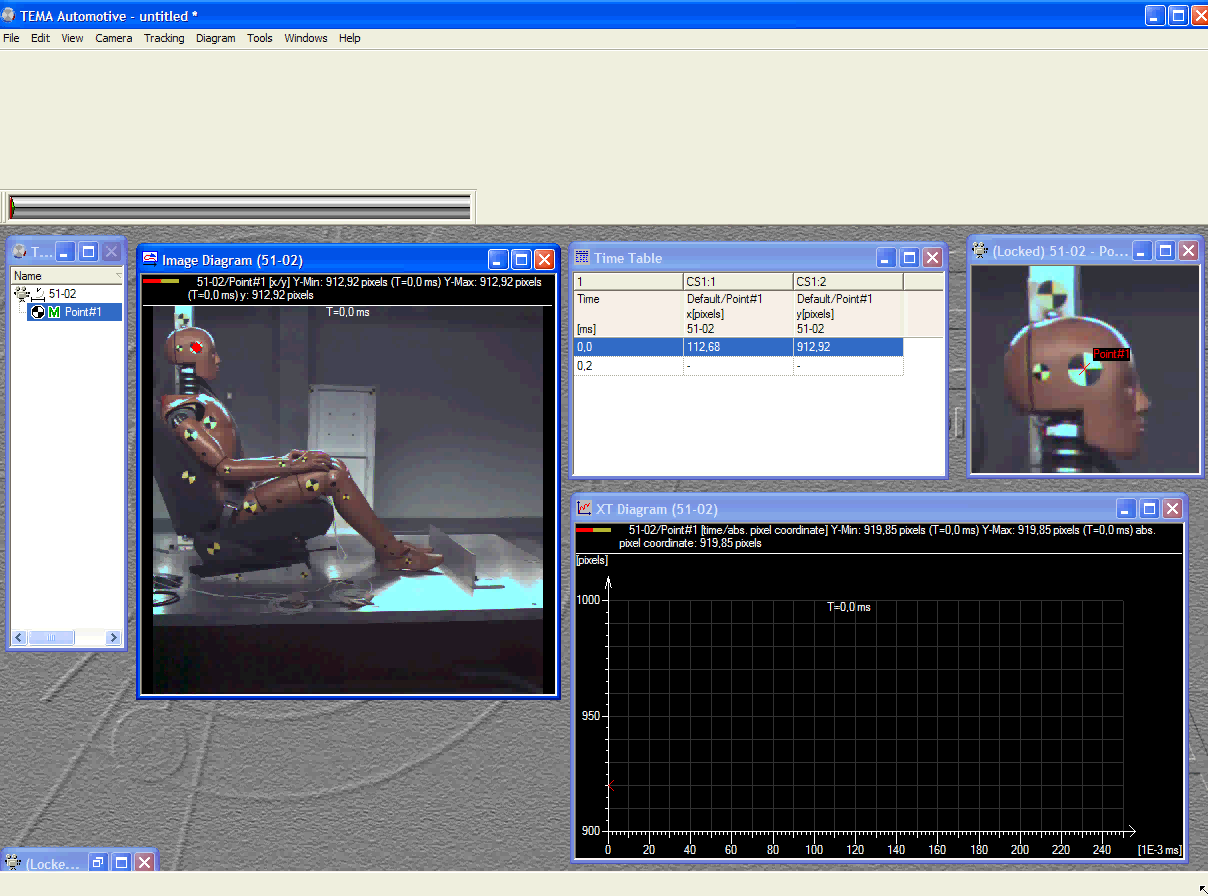Open the Windows menu

pyautogui.click(x=306, y=38)
